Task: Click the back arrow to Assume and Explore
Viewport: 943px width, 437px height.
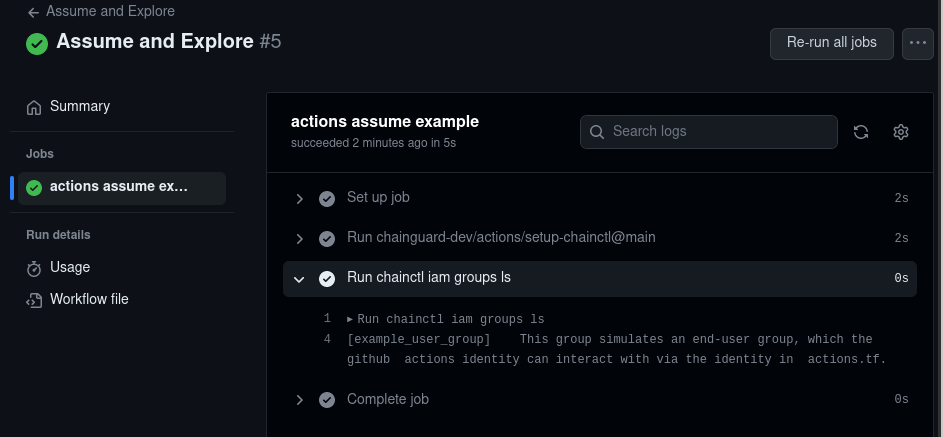Action: [34, 12]
